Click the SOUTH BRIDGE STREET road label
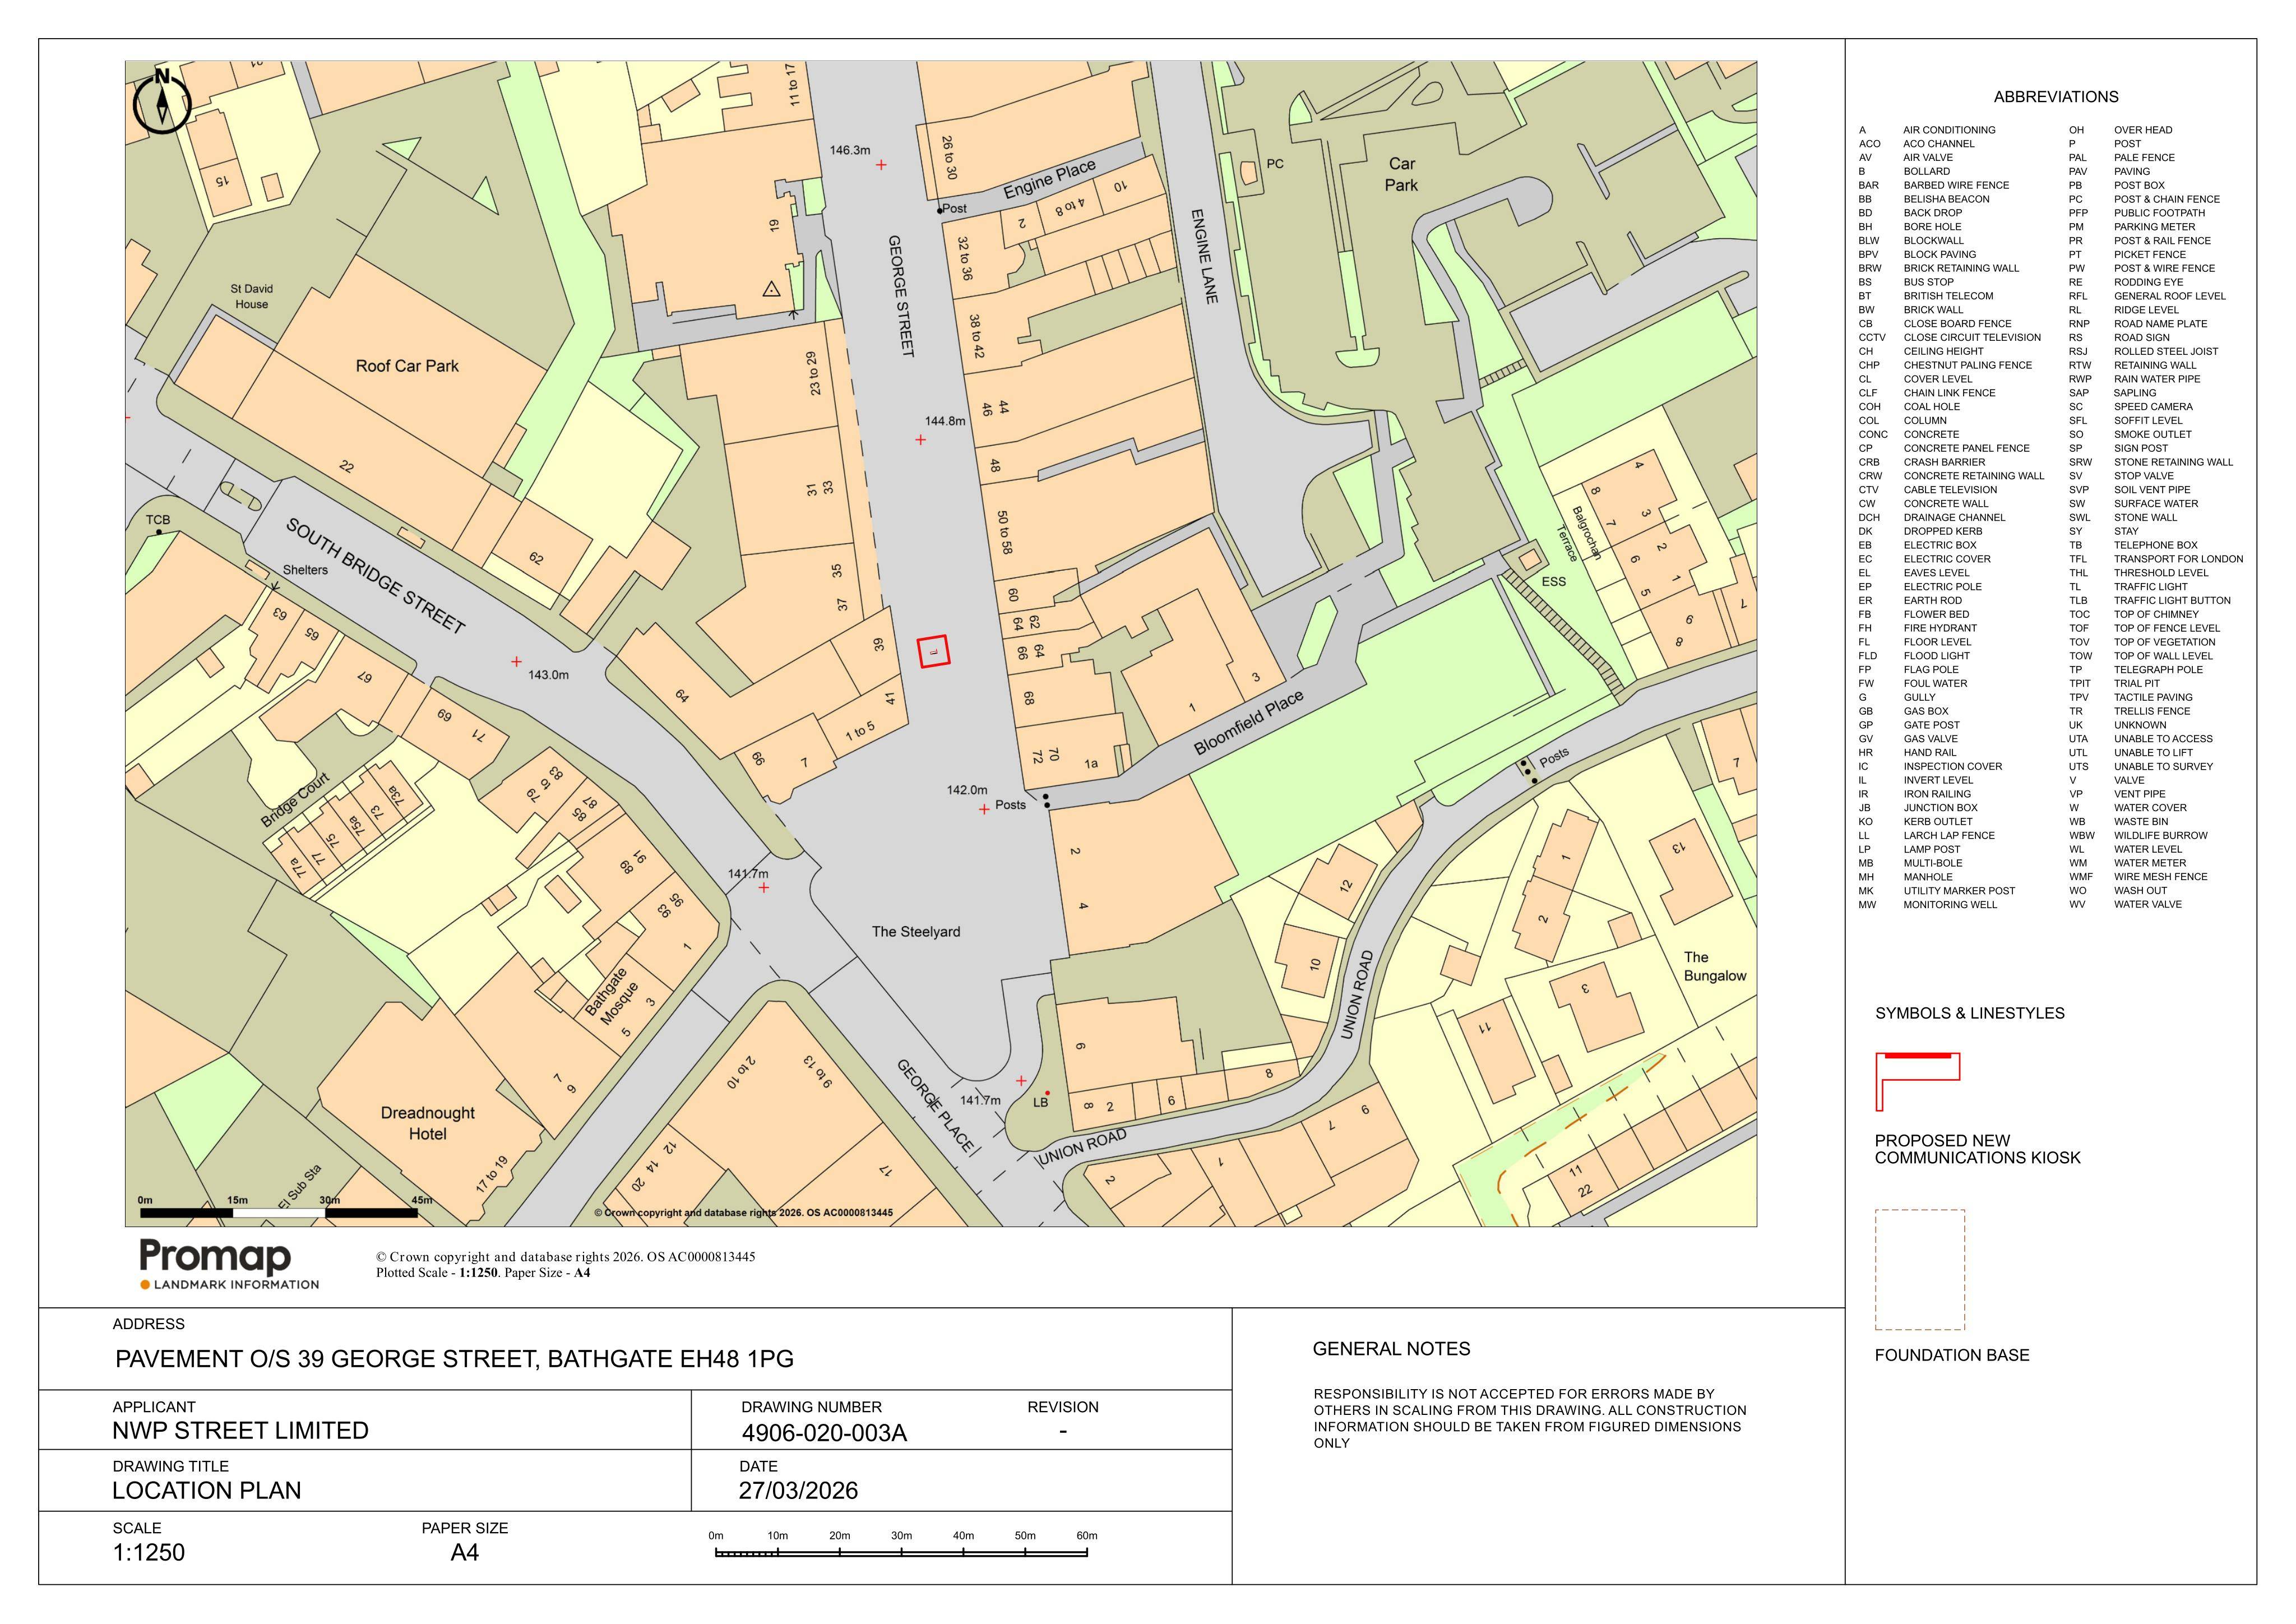This screenshot has height=1624, width=2296. click(x=376, y=576)
